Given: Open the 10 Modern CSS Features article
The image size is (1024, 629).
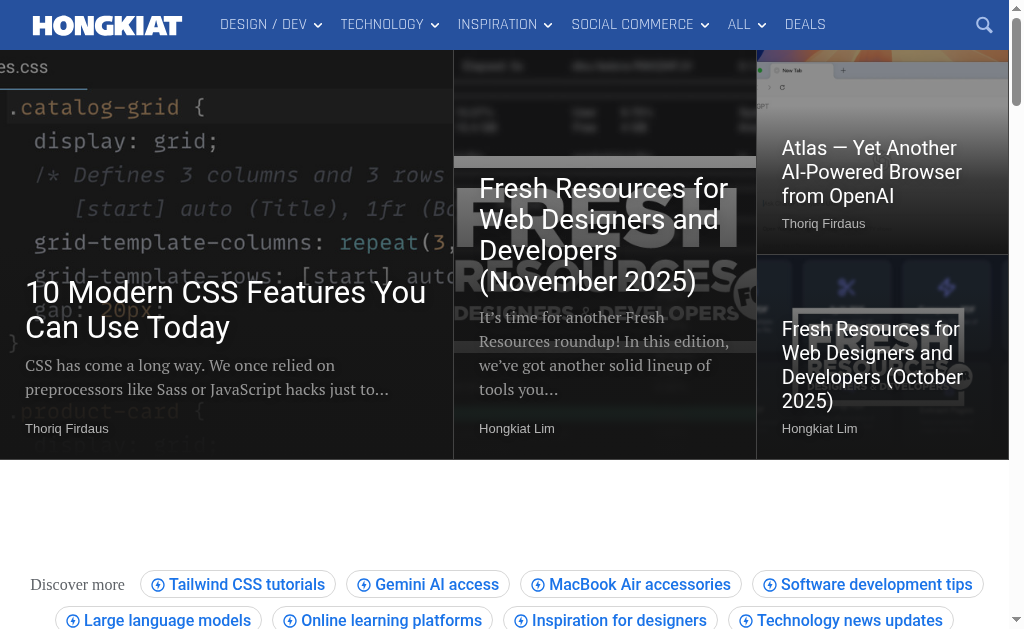Looking at the screenshot, I should [x=225, y=309].
